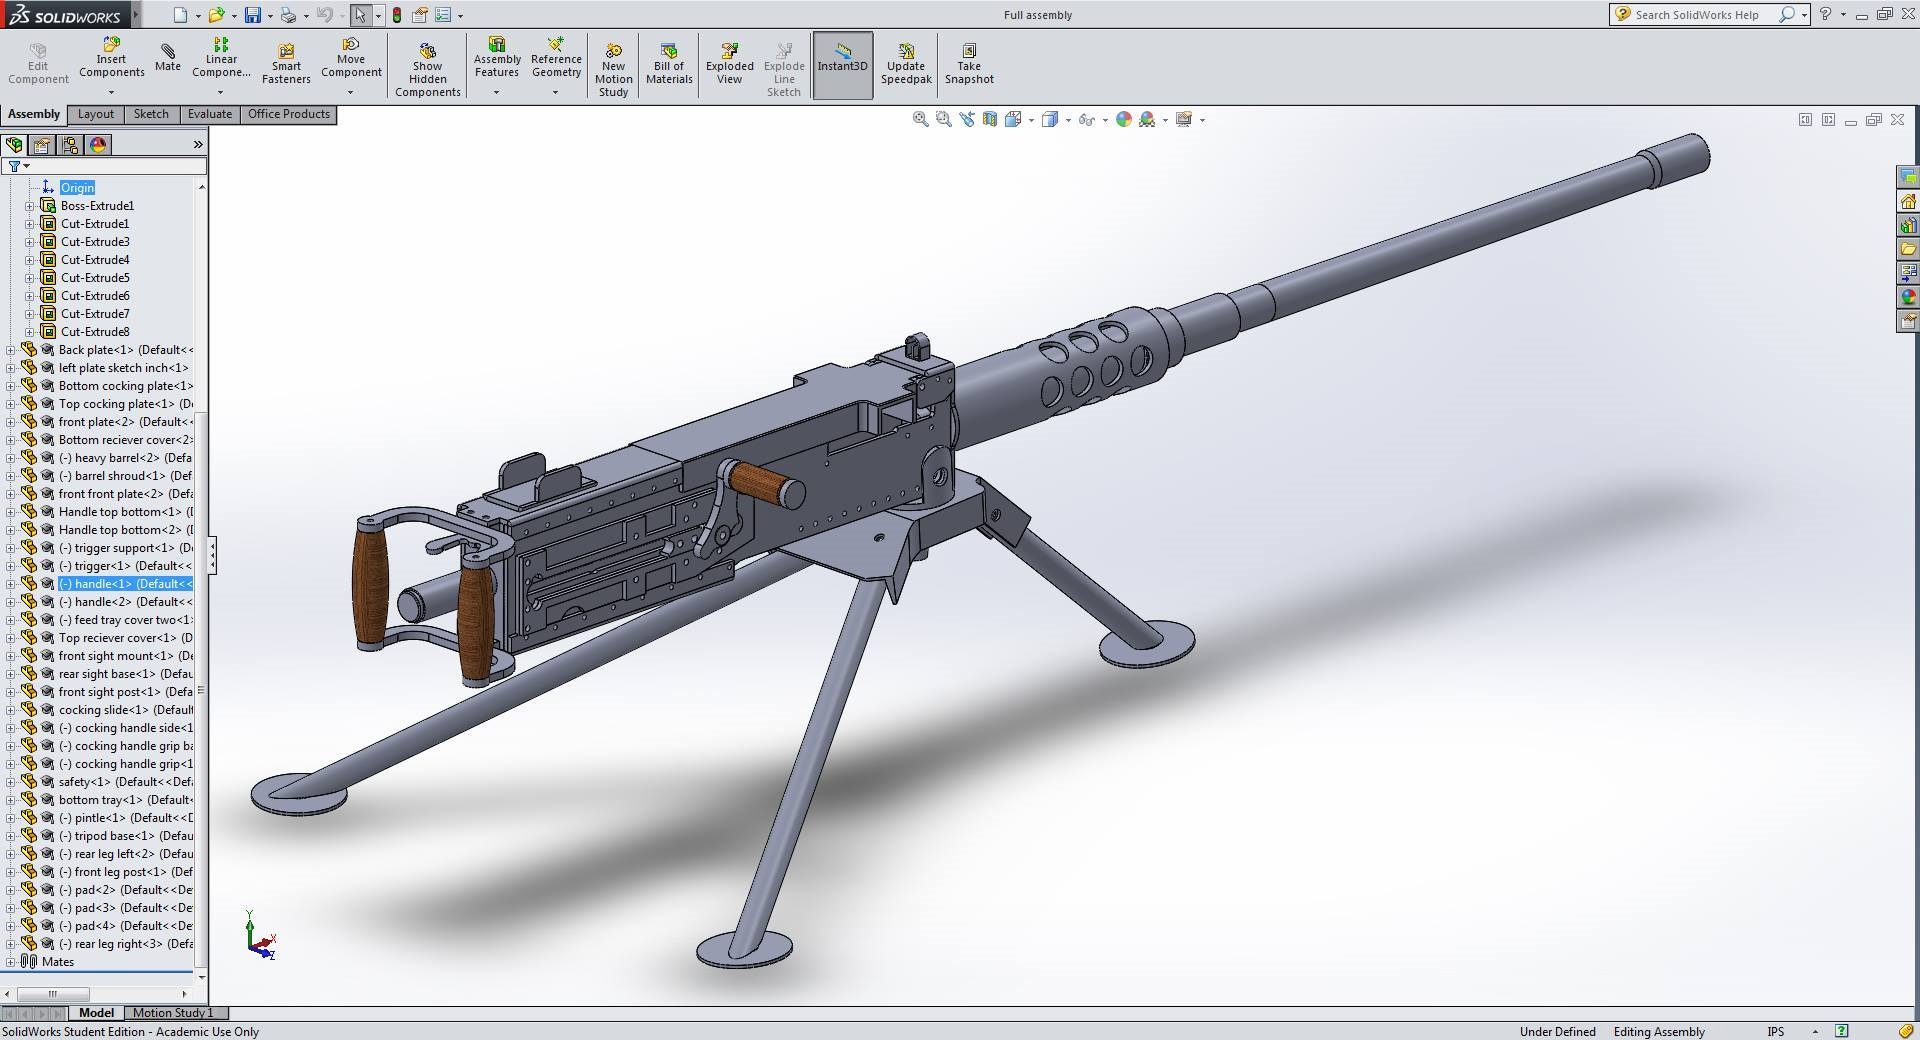Open PropertyManager tab icon
1920x1040 pixels.
[x=42, y=145]
